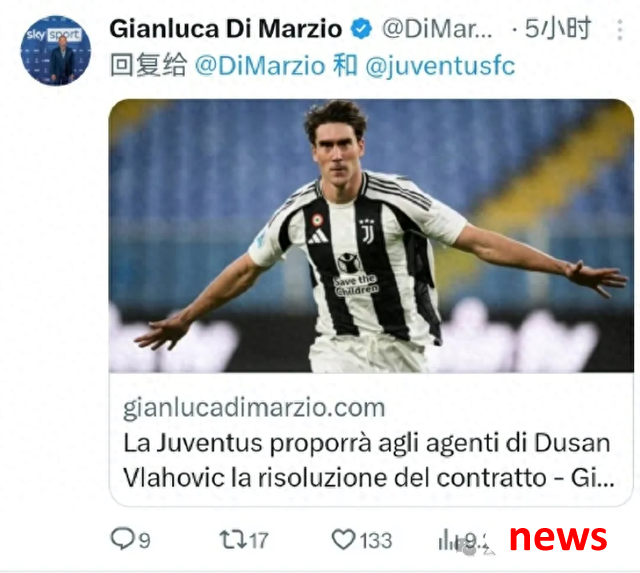Open the three-dot more options menu
640x573 pixels.
[620, 30]
